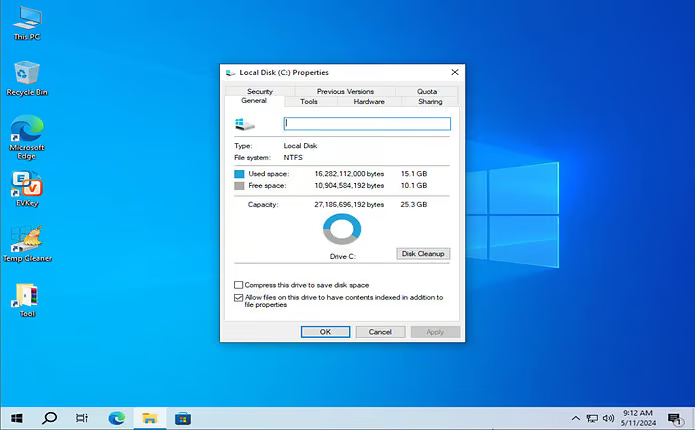Open the EVKey desktop shortcut

27,189
